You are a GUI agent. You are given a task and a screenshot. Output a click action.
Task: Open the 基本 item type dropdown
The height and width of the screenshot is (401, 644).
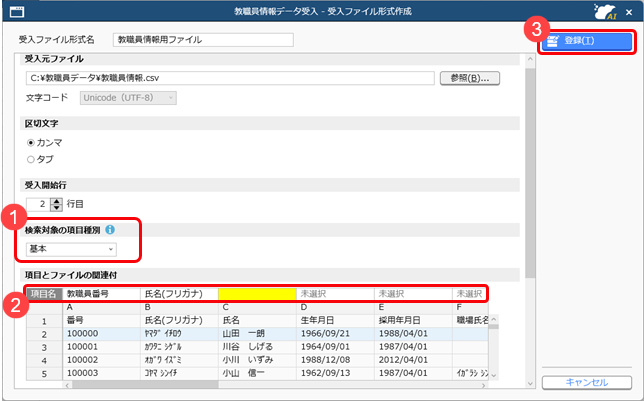coord(71,249)
